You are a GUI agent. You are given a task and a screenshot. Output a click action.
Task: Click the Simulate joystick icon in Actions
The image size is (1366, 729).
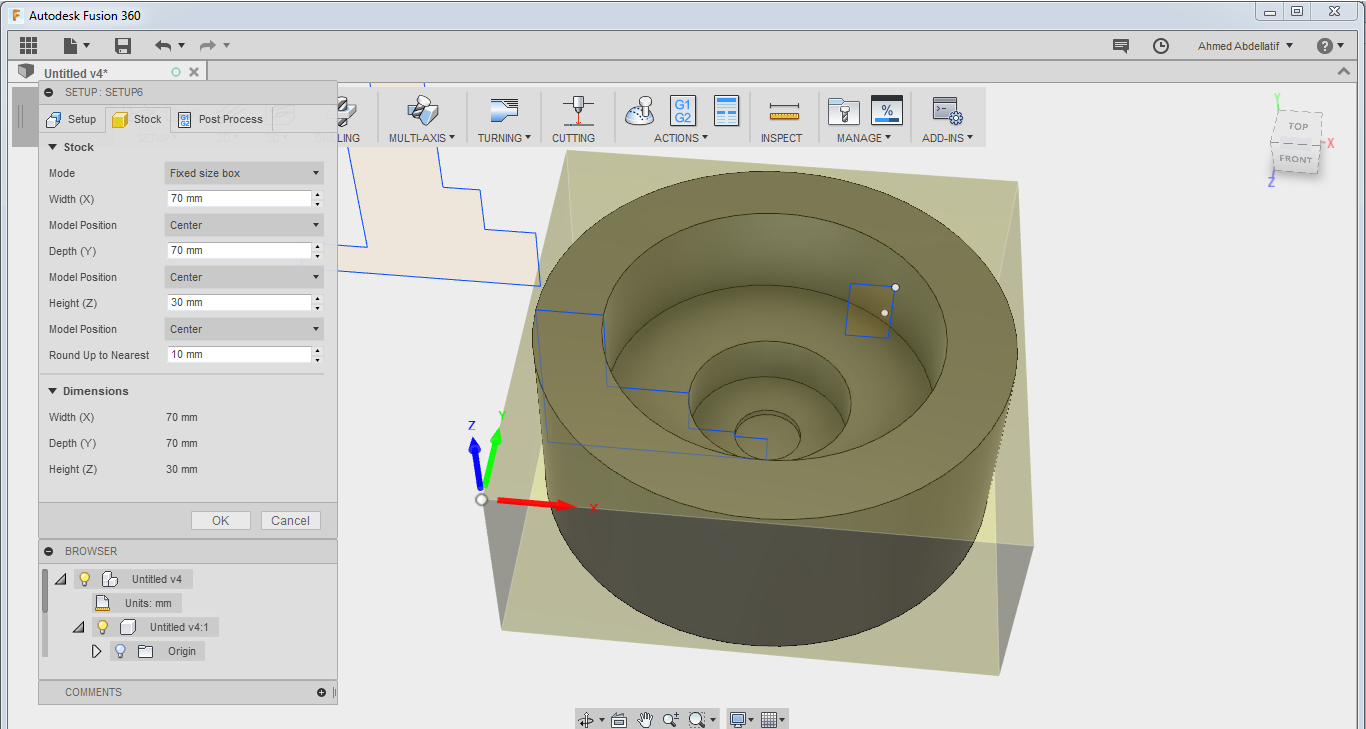[x=640, y=110]
